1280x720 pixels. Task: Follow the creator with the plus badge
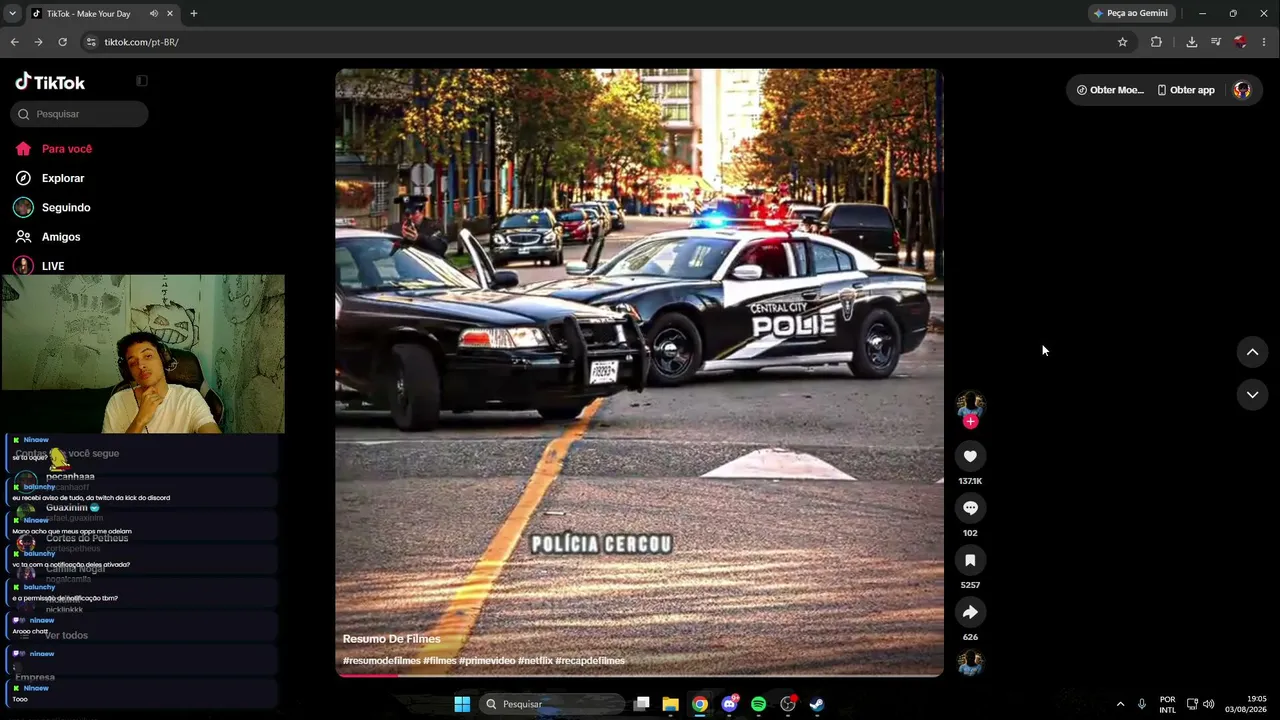pos(970,421)
